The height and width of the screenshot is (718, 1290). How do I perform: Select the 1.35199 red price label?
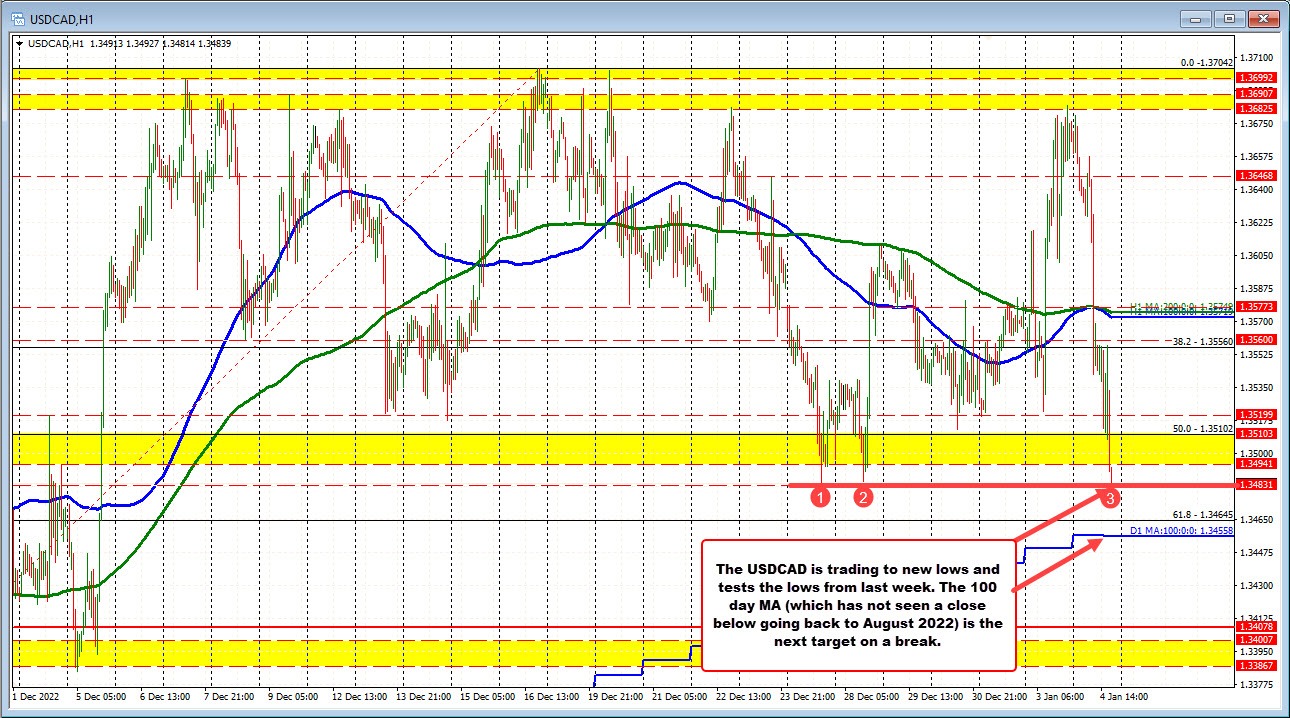coord(1255,414)
